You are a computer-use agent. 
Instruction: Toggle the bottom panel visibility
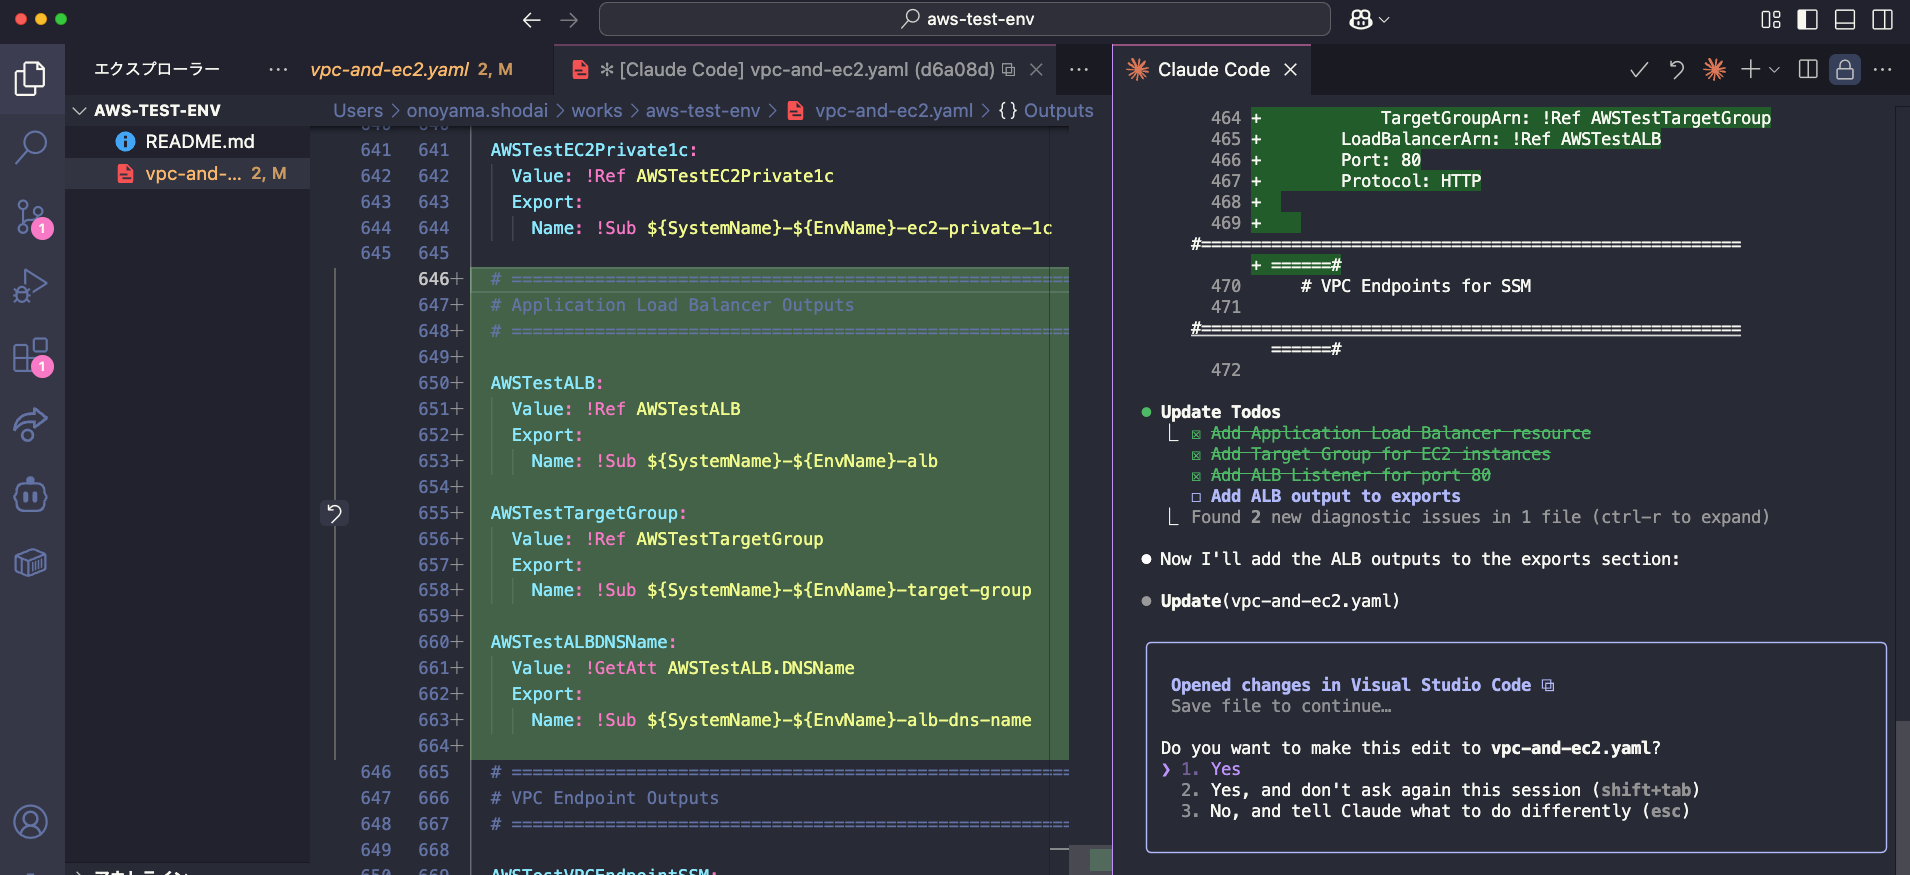click(x=1845, y=19)
